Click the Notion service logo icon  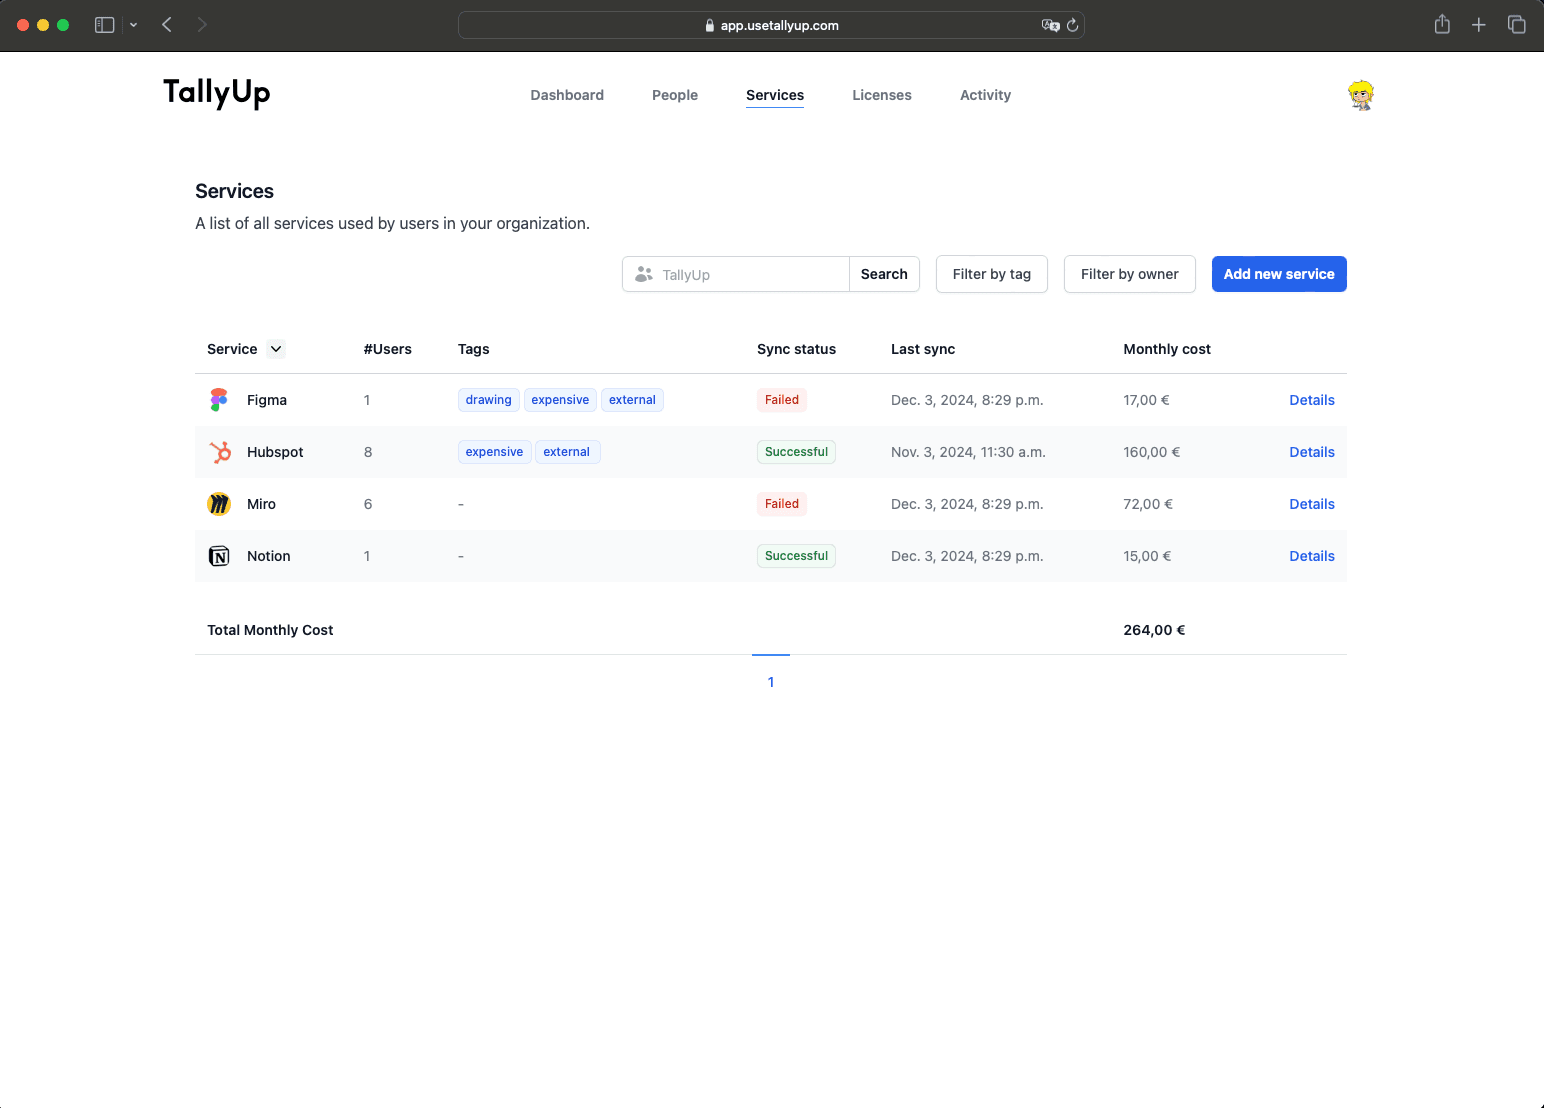click(x=219, y=556)
